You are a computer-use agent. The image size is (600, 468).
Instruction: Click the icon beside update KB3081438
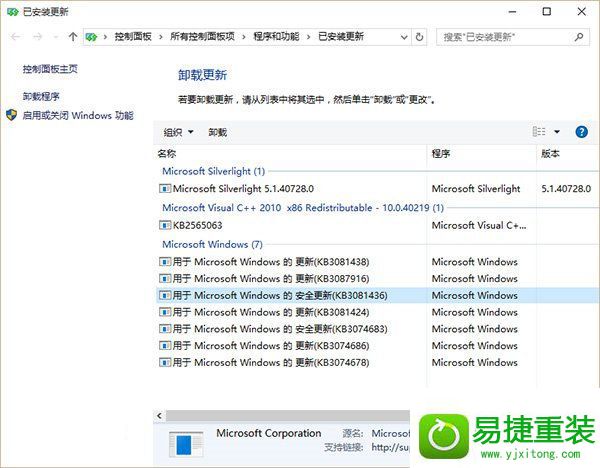[165, 262]
